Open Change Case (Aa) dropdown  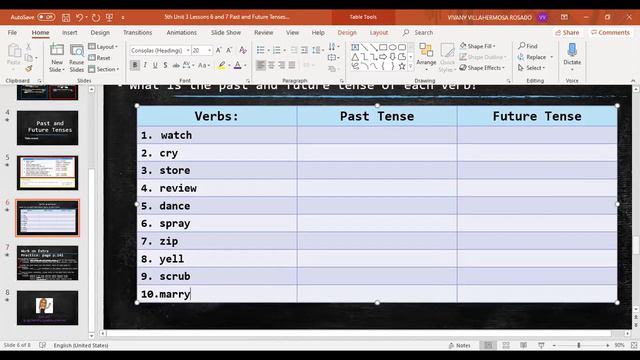tap(203, 65)
